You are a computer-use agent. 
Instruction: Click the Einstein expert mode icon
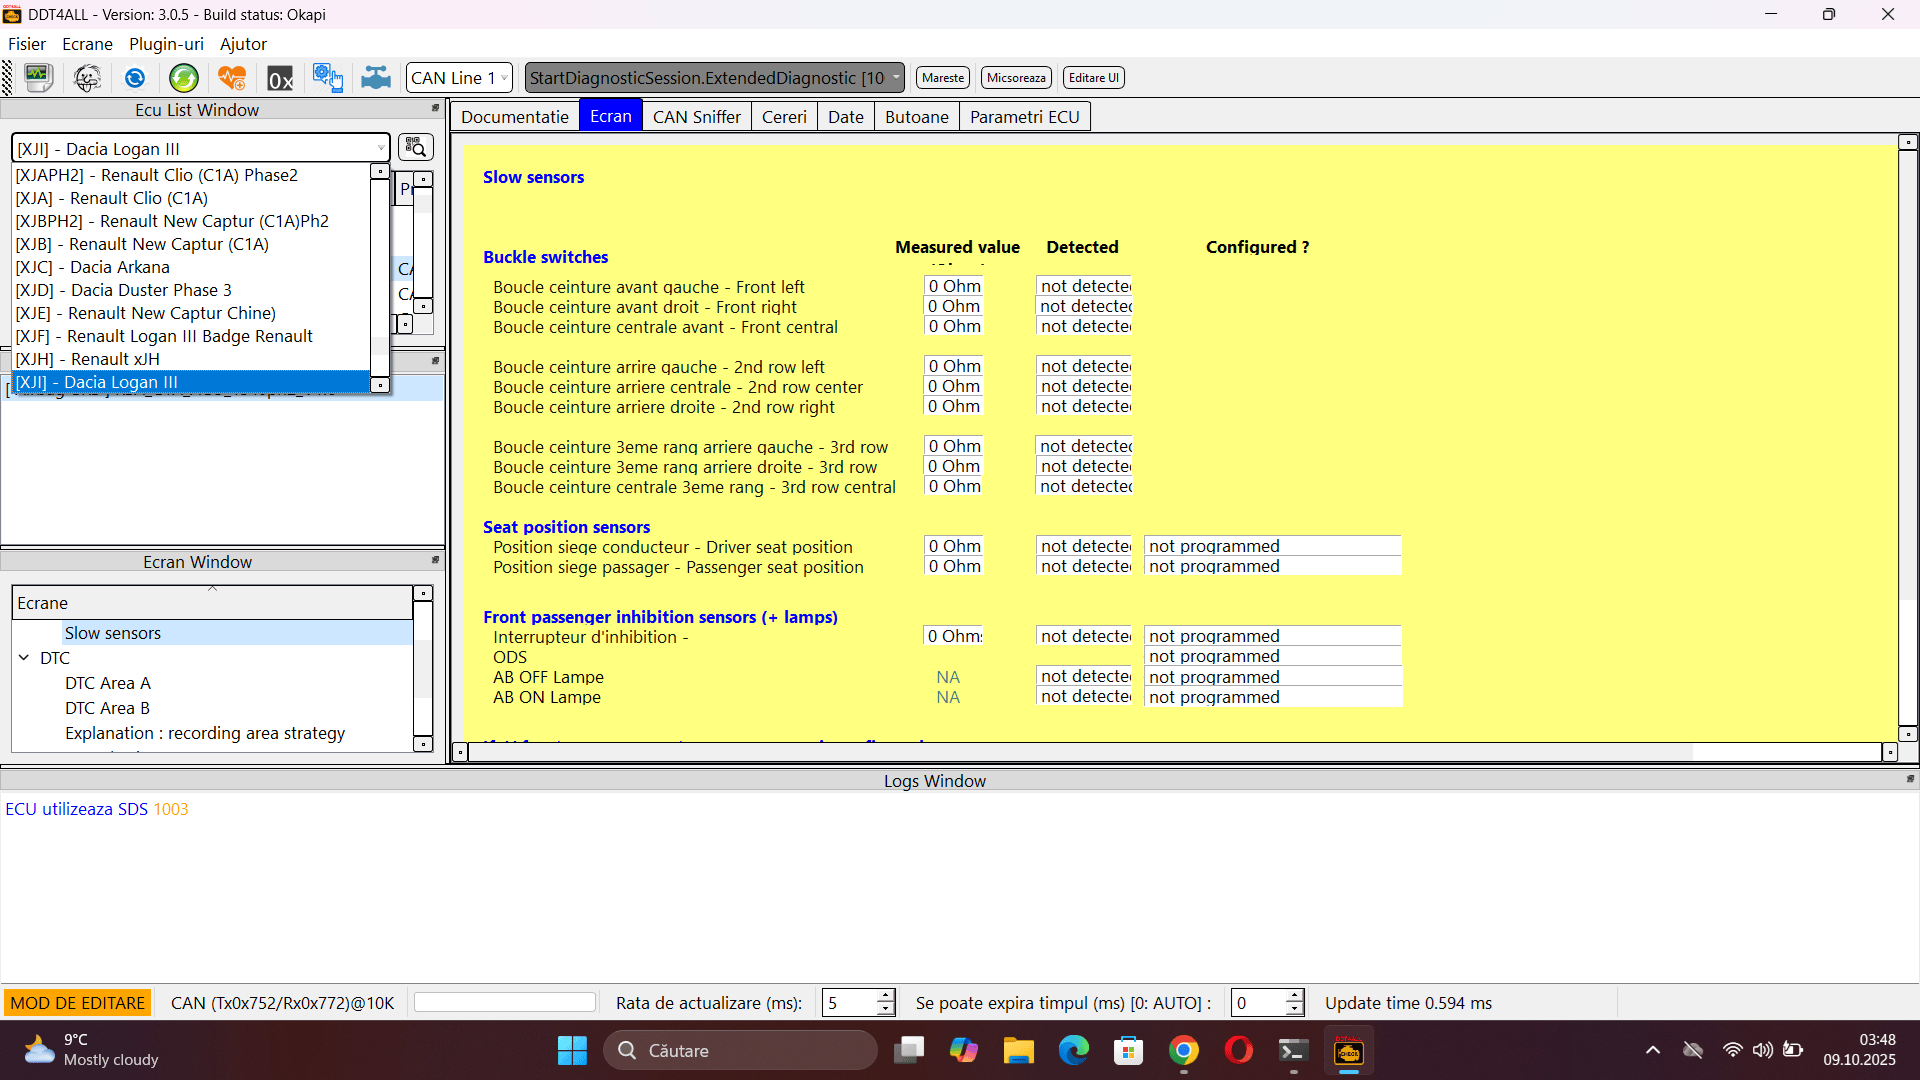(87, 78)
